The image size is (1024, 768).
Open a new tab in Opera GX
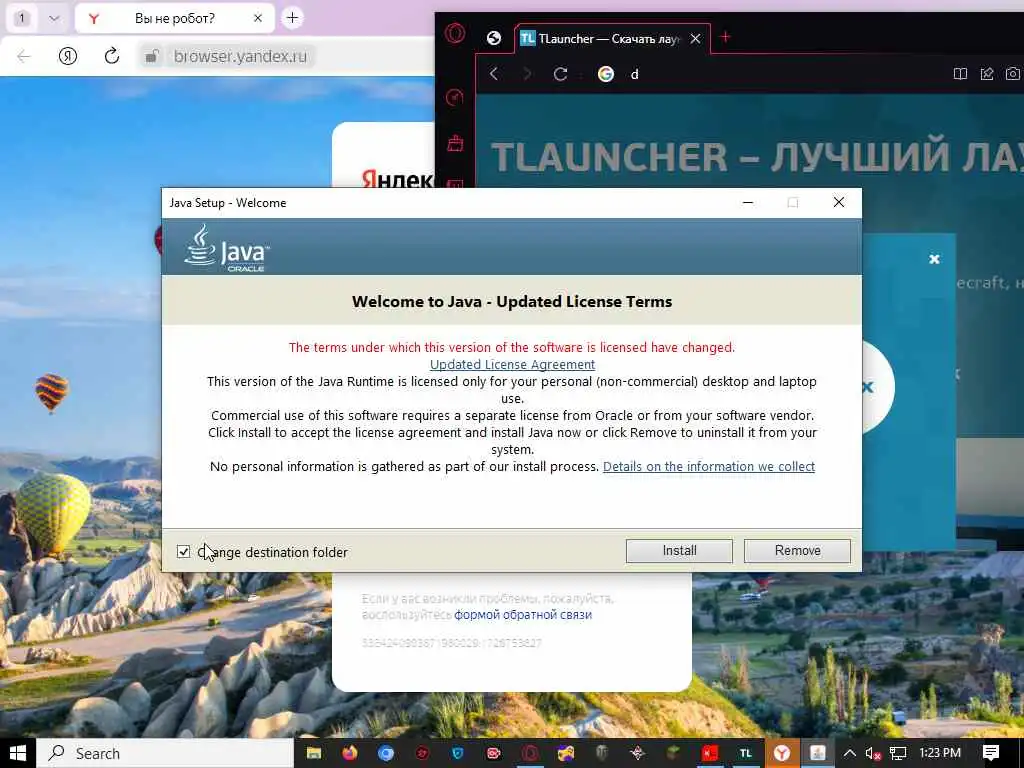click(726, 37)
